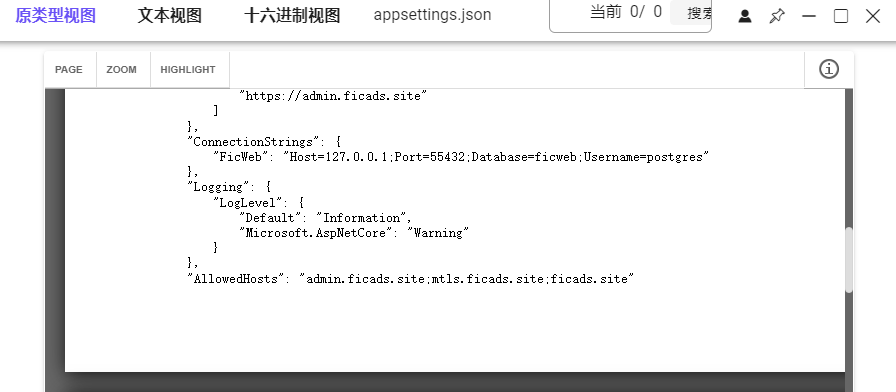Maximize the viewer window
The height and width of the screenshot is (392, 896).
coord(841,16)
